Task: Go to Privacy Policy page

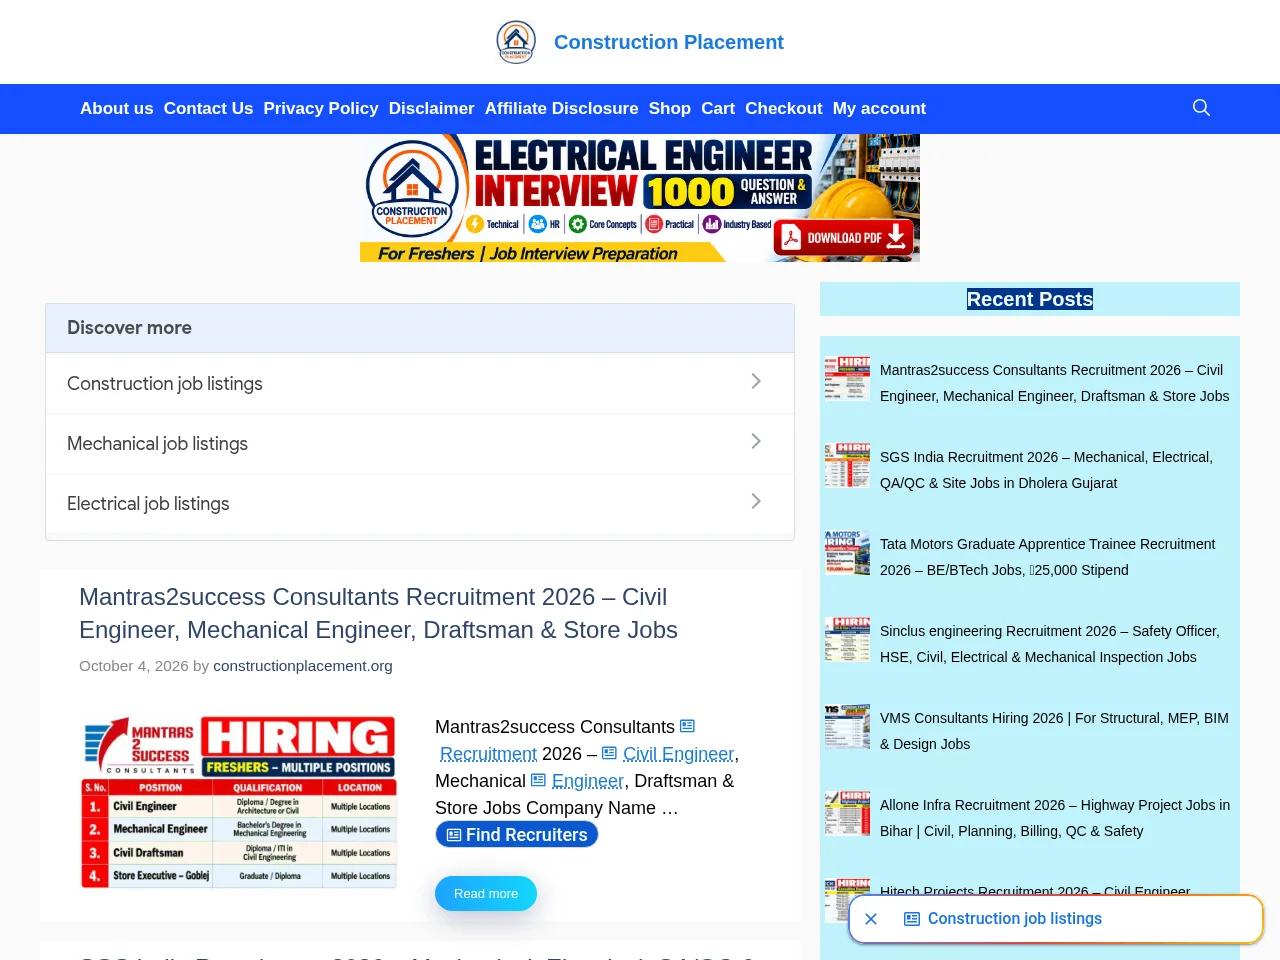Action: [x=321, y=108]
